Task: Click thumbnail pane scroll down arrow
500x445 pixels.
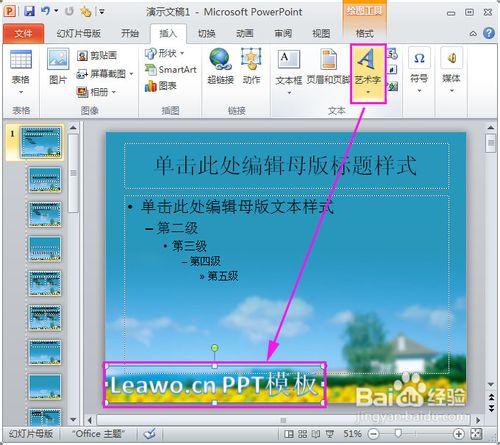Action: [x=73, y=420]
